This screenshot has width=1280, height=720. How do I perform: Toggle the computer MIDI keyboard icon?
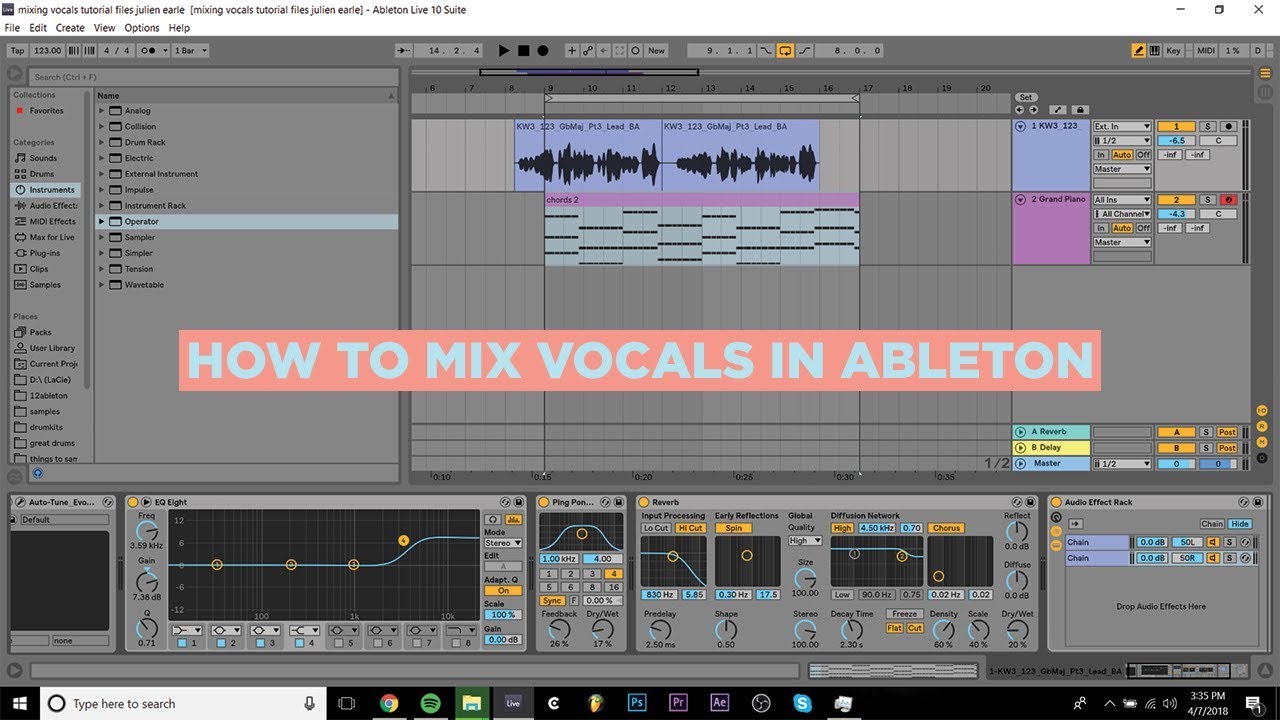(x=1155, y=50)
